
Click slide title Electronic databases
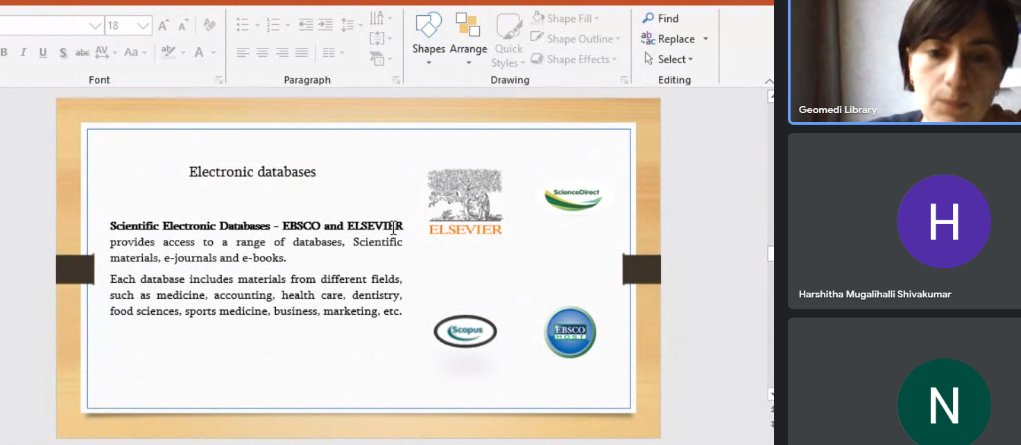pyautogui.click(x=252, y=172)
